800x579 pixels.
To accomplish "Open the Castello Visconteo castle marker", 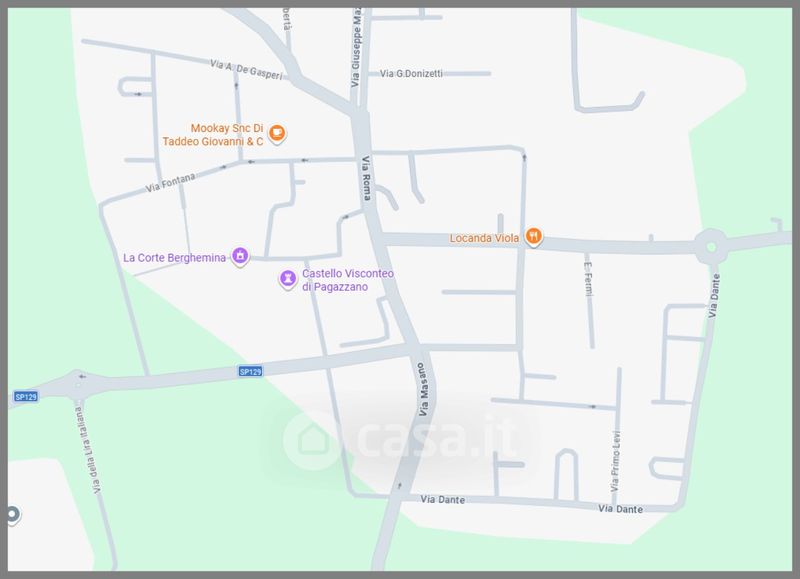I will tap(288, 280).
